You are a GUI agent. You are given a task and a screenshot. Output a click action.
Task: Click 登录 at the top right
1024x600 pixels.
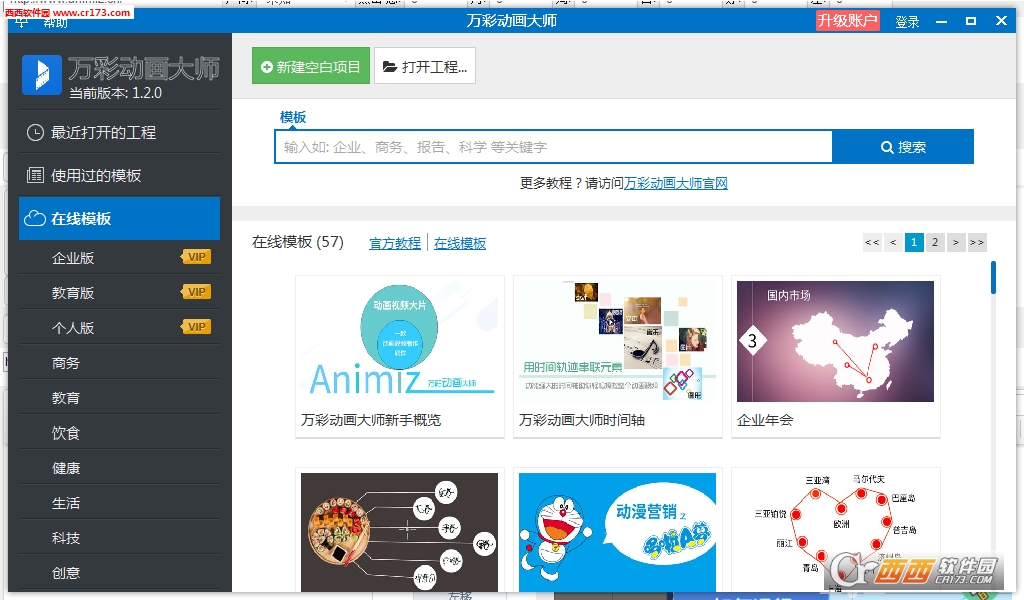pos(907,20)
